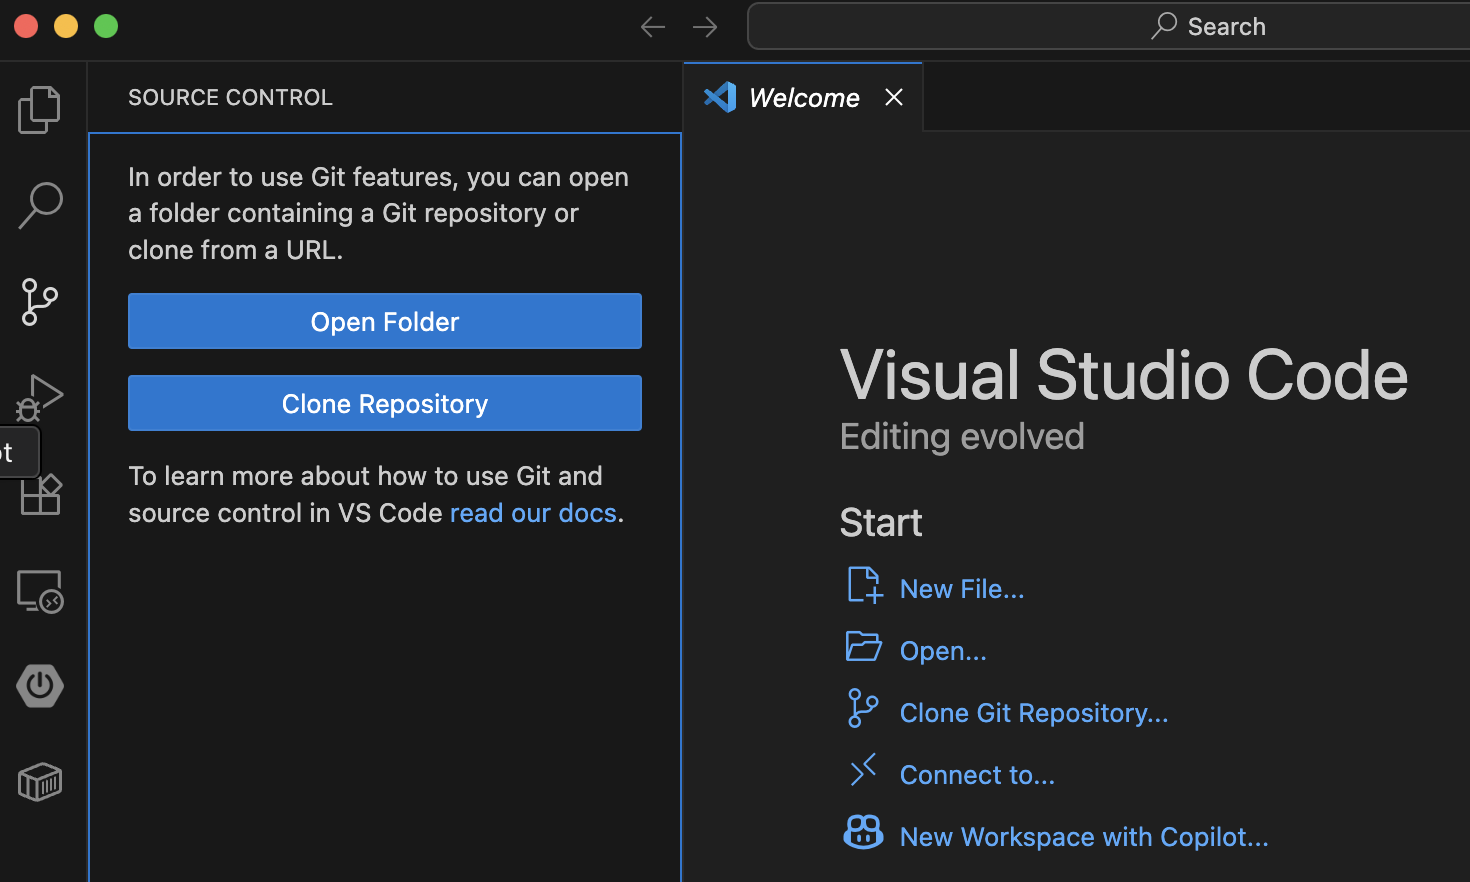Image resolution: width=1470 pixels, height=882 pixels.
Task: Go back using the left arrow
Action: point(653,27)
